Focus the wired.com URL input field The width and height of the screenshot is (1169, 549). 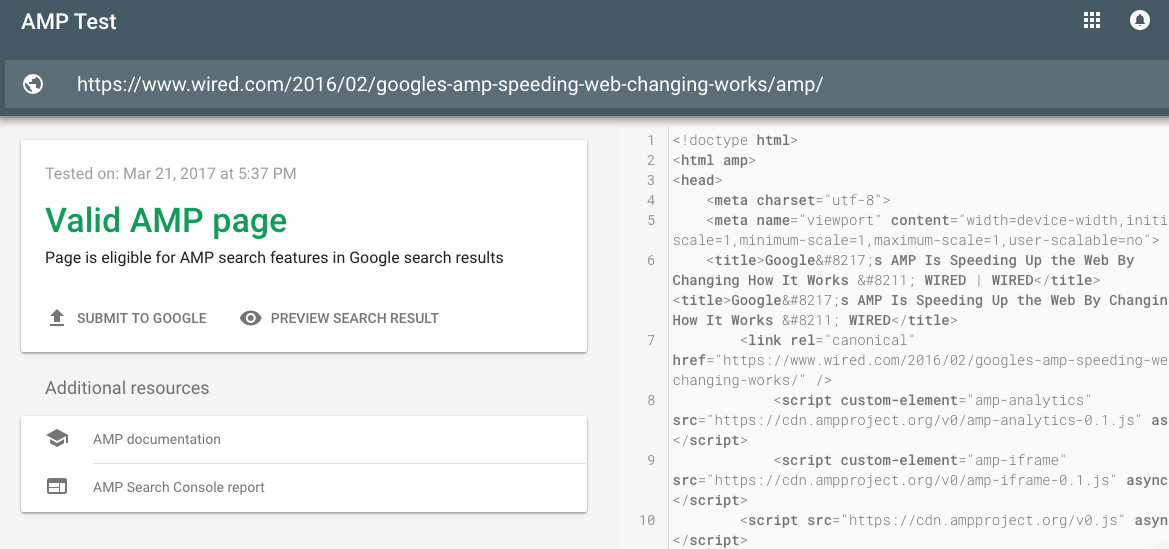[x=450, y=84]
